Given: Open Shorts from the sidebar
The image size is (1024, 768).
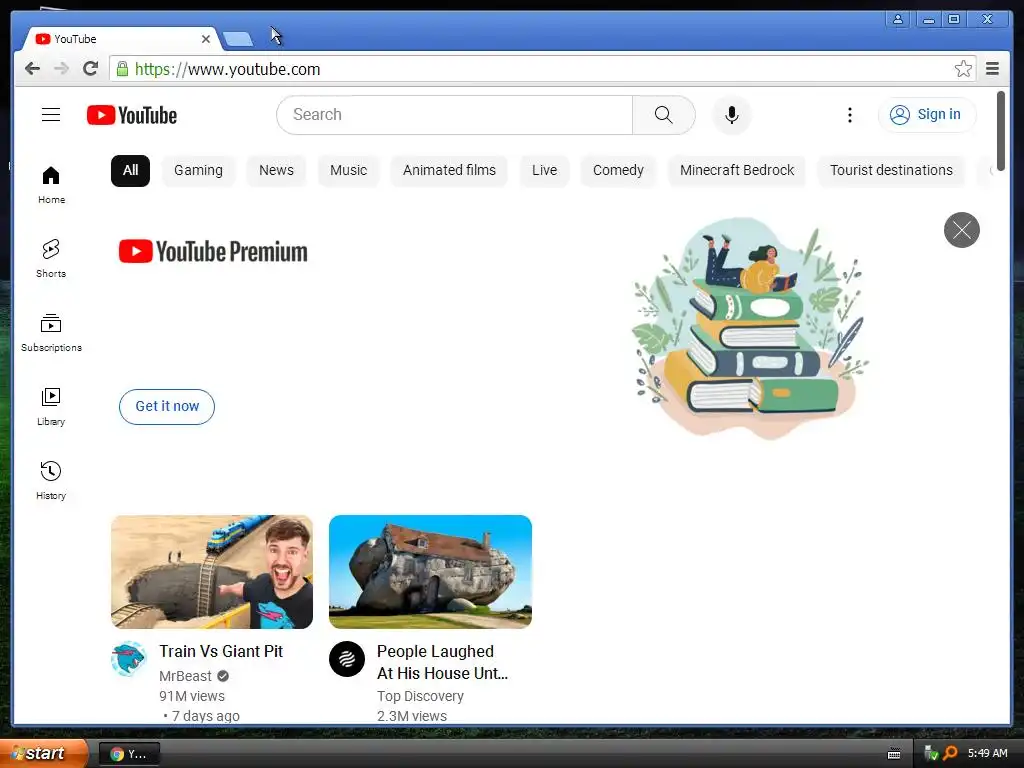Looking at the screenshot, I should (x=51, y=259).
